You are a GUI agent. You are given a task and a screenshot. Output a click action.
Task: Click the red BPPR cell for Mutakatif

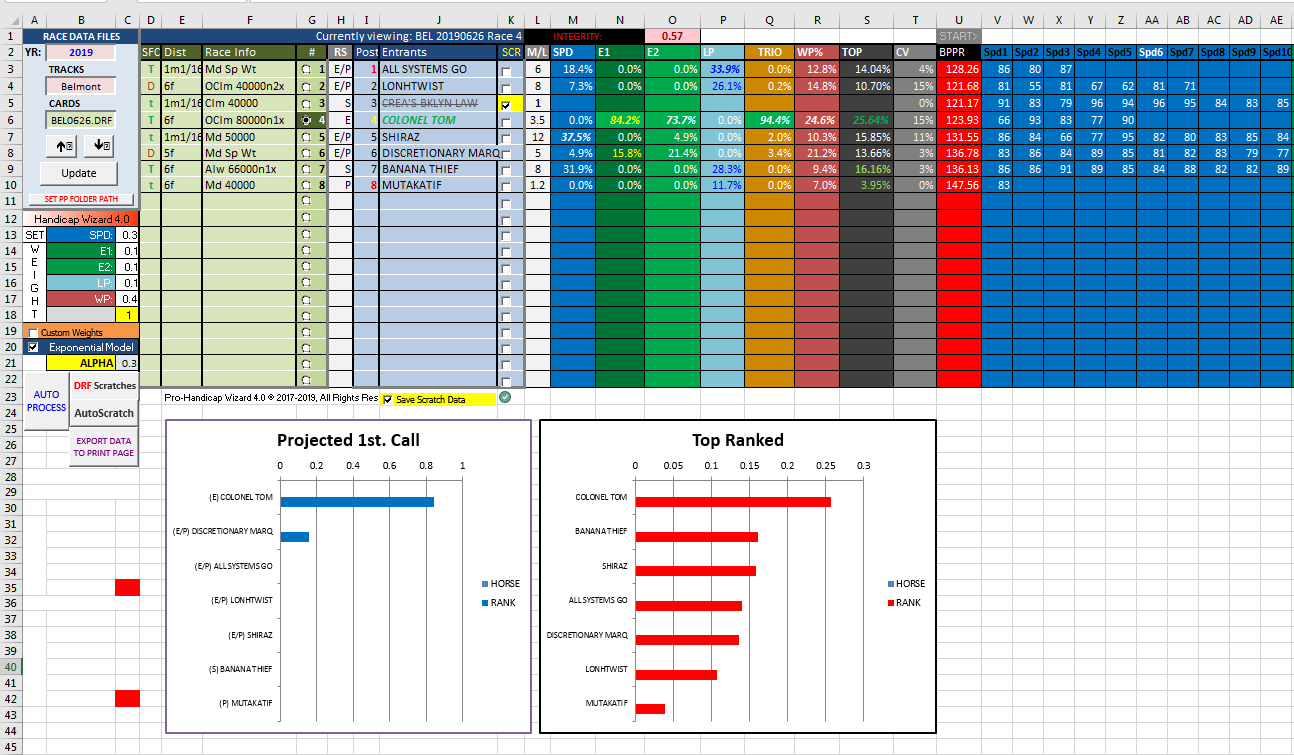959,186
